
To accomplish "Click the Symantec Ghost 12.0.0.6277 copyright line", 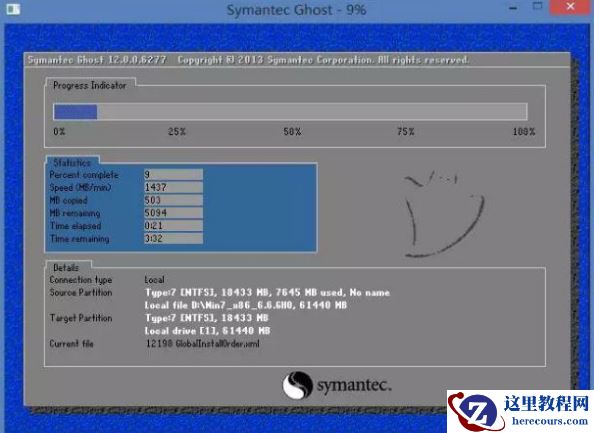I will 249,60.
